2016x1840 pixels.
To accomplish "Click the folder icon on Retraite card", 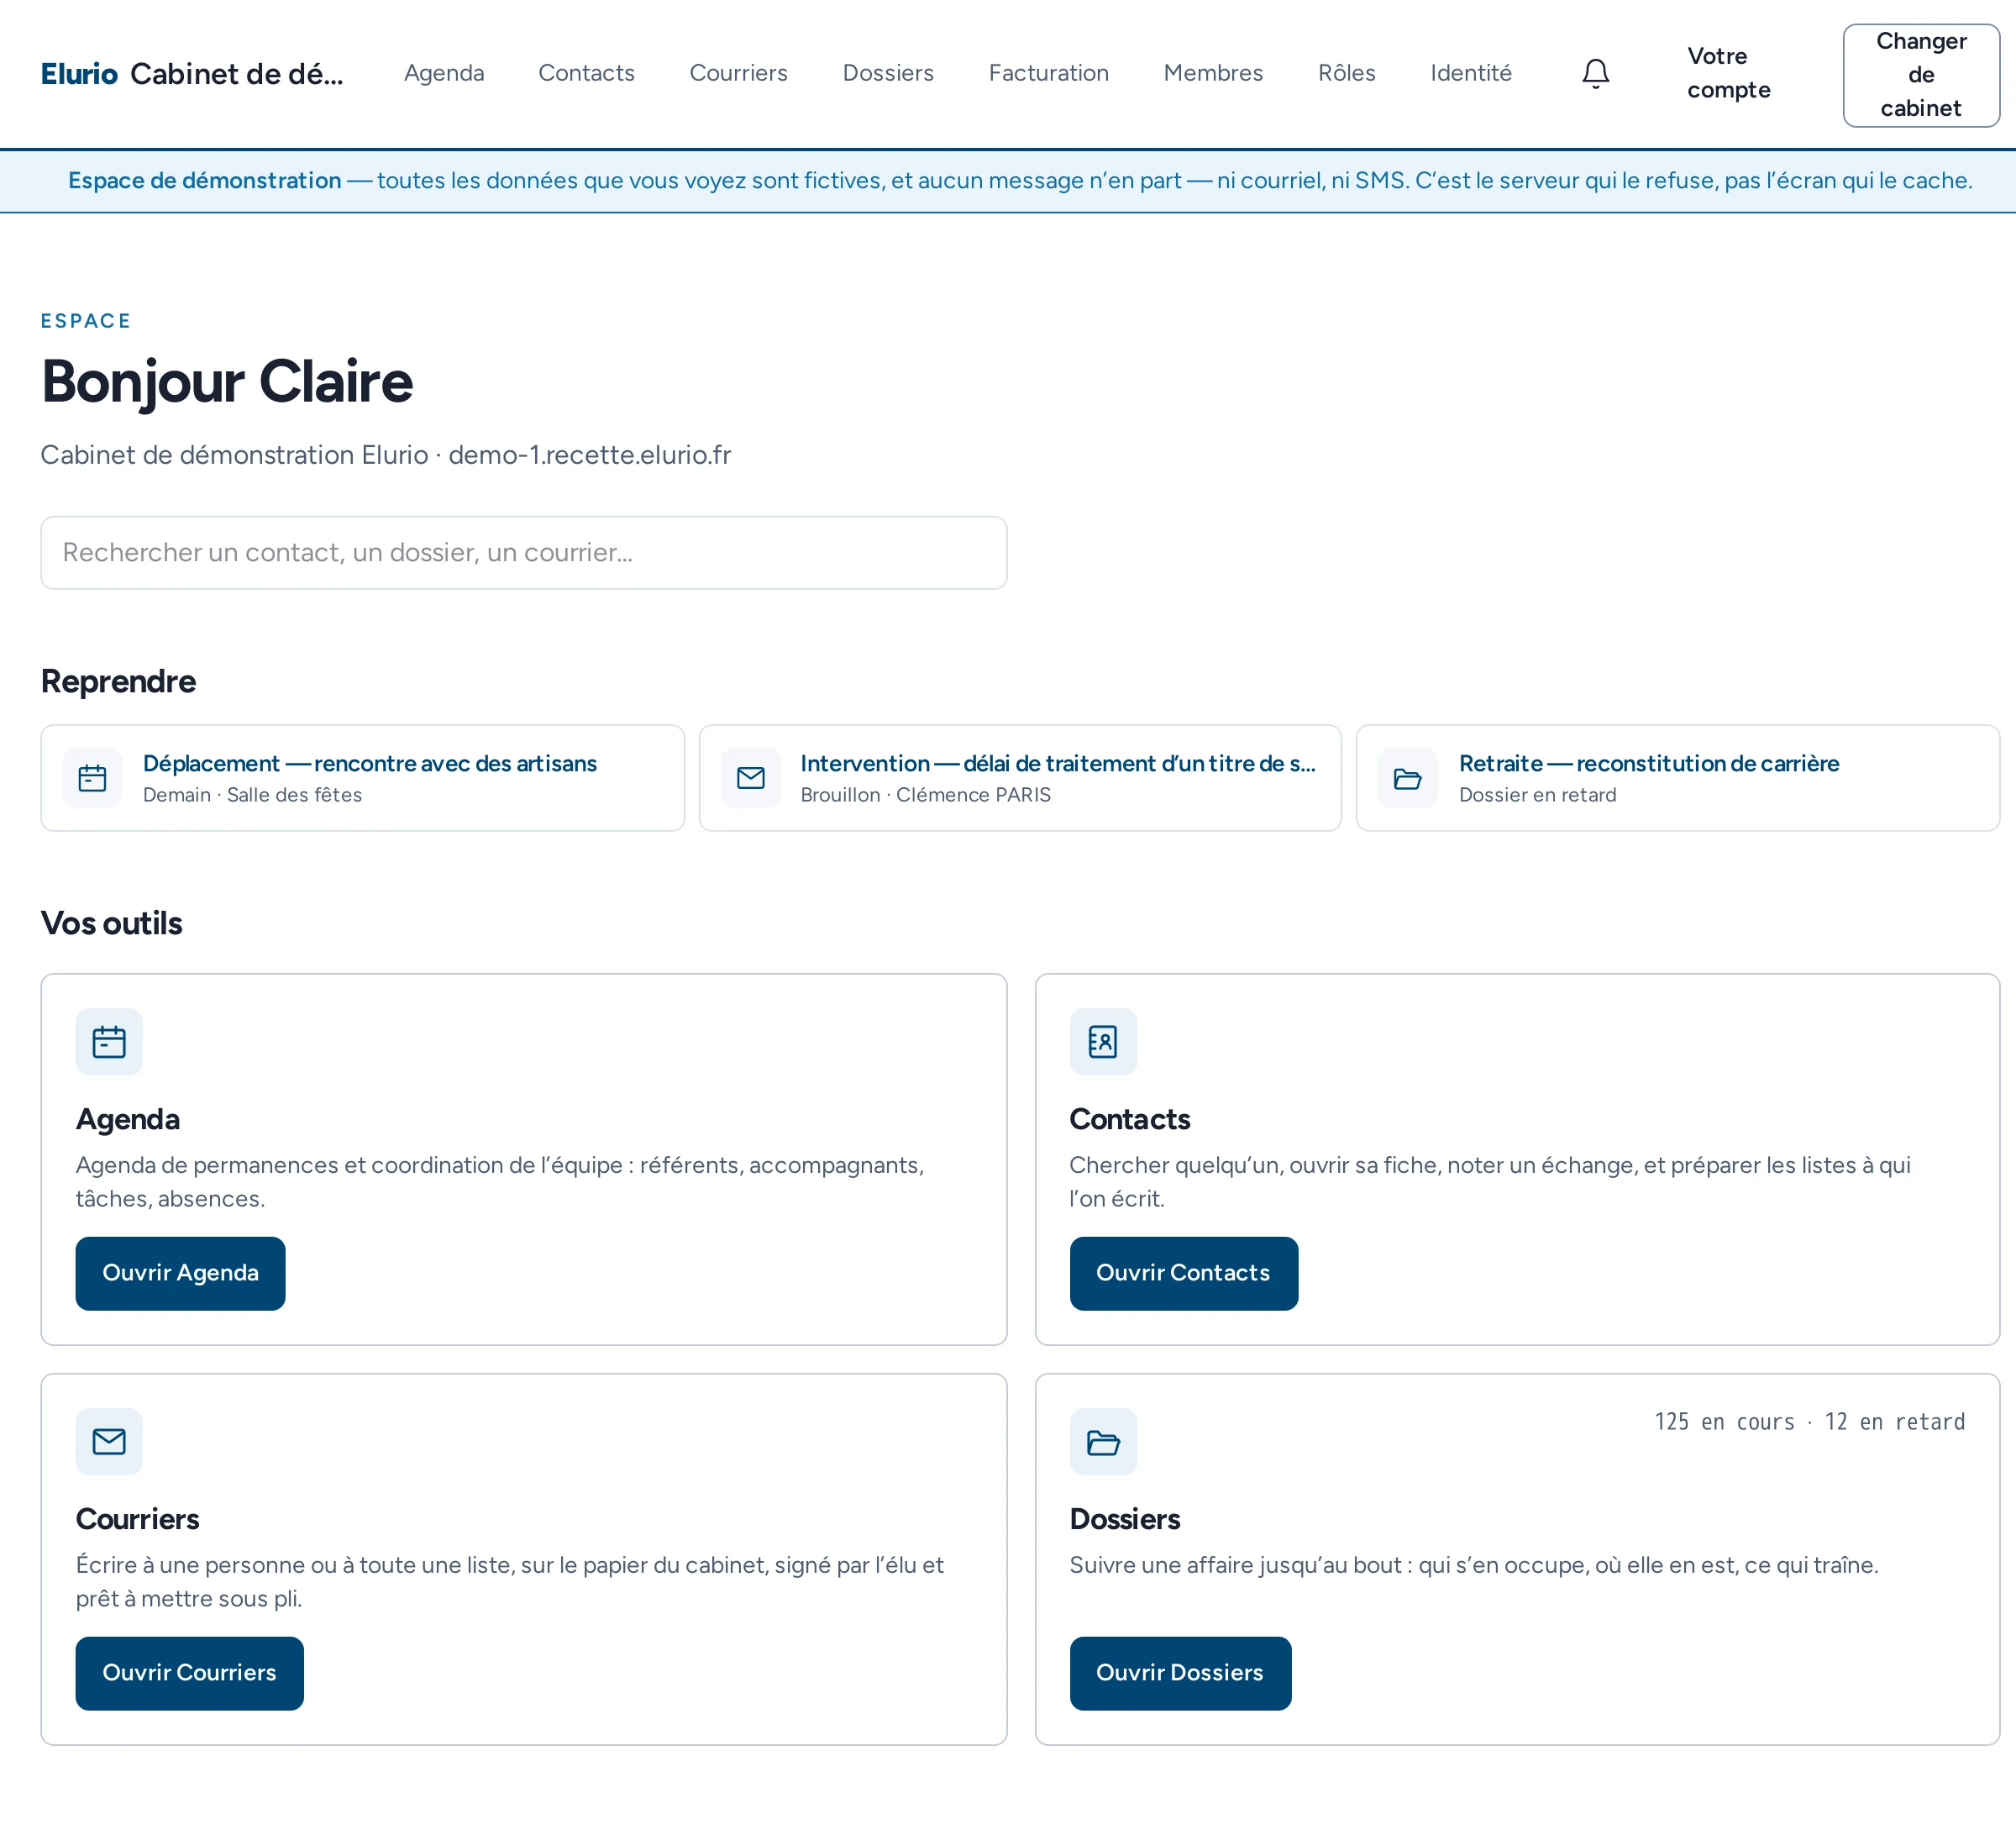I will pos(1407,778).
